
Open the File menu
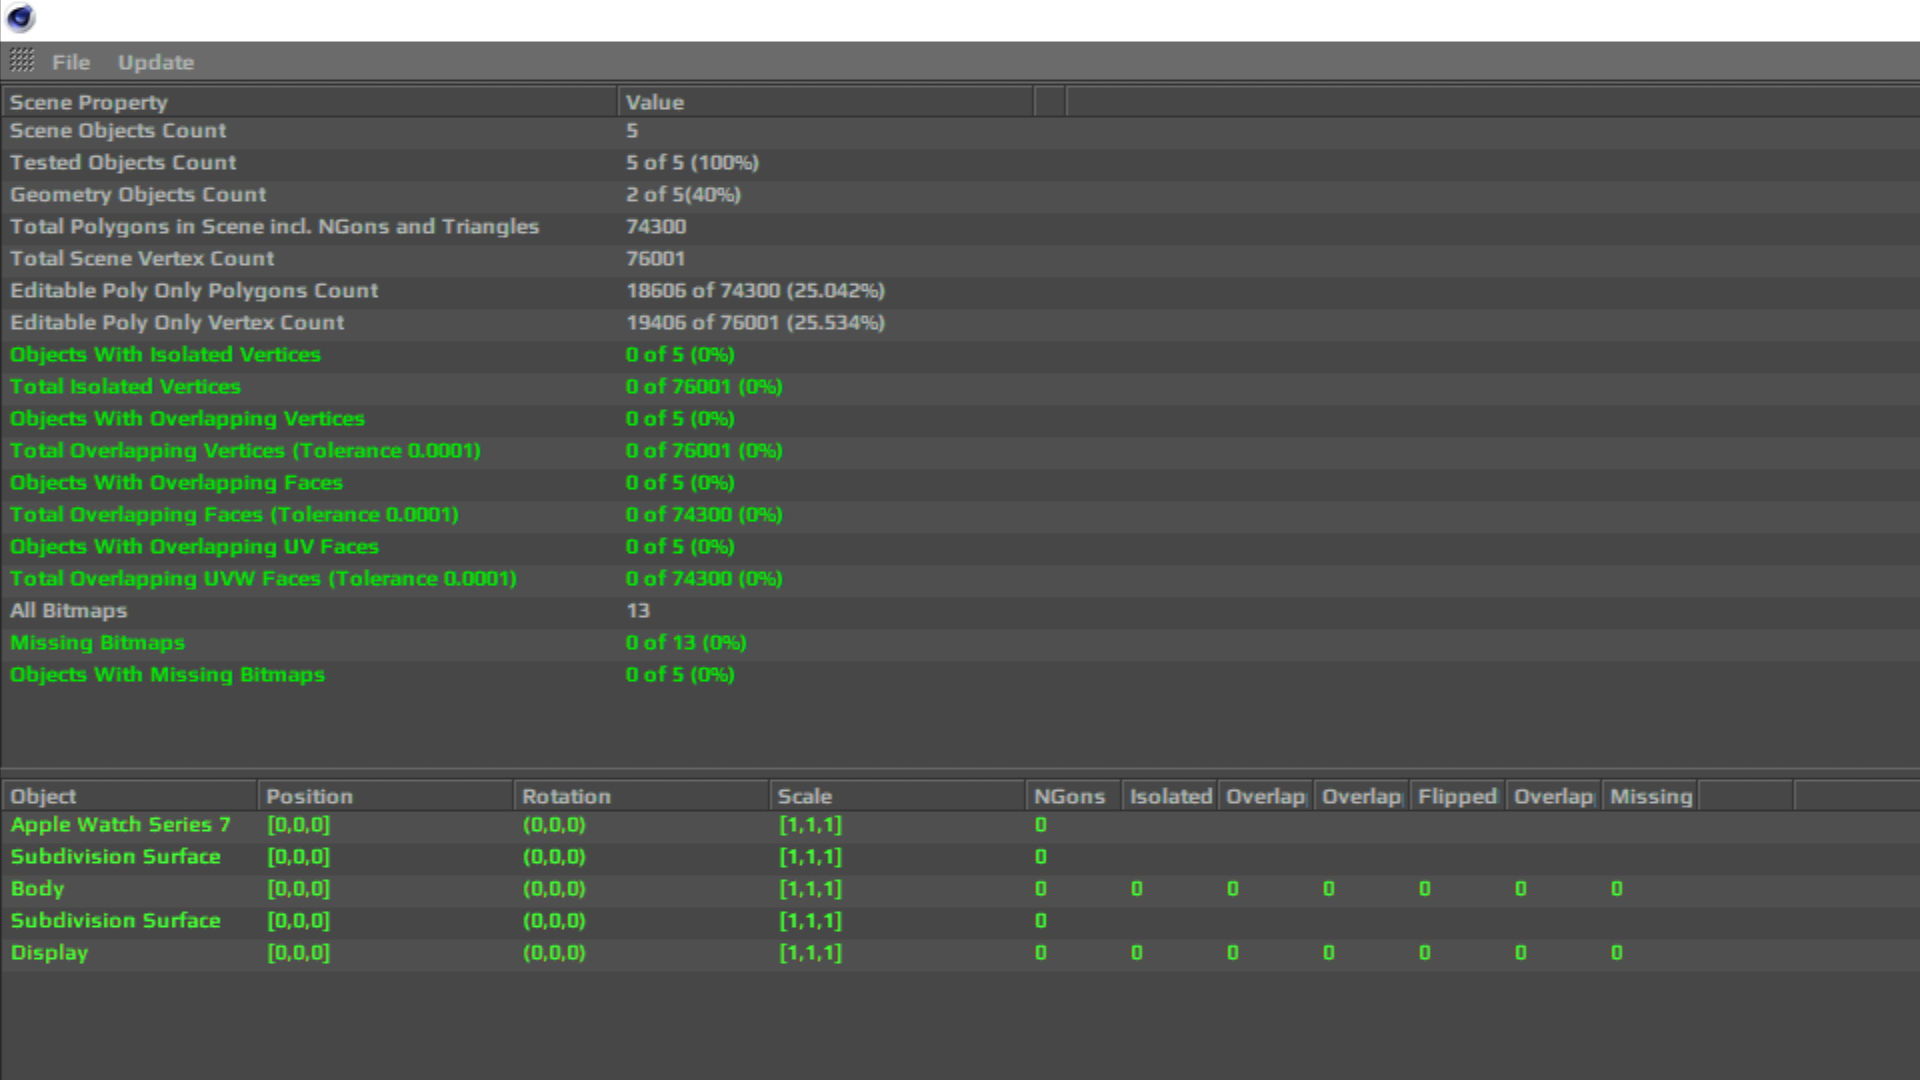click(71, 62)
